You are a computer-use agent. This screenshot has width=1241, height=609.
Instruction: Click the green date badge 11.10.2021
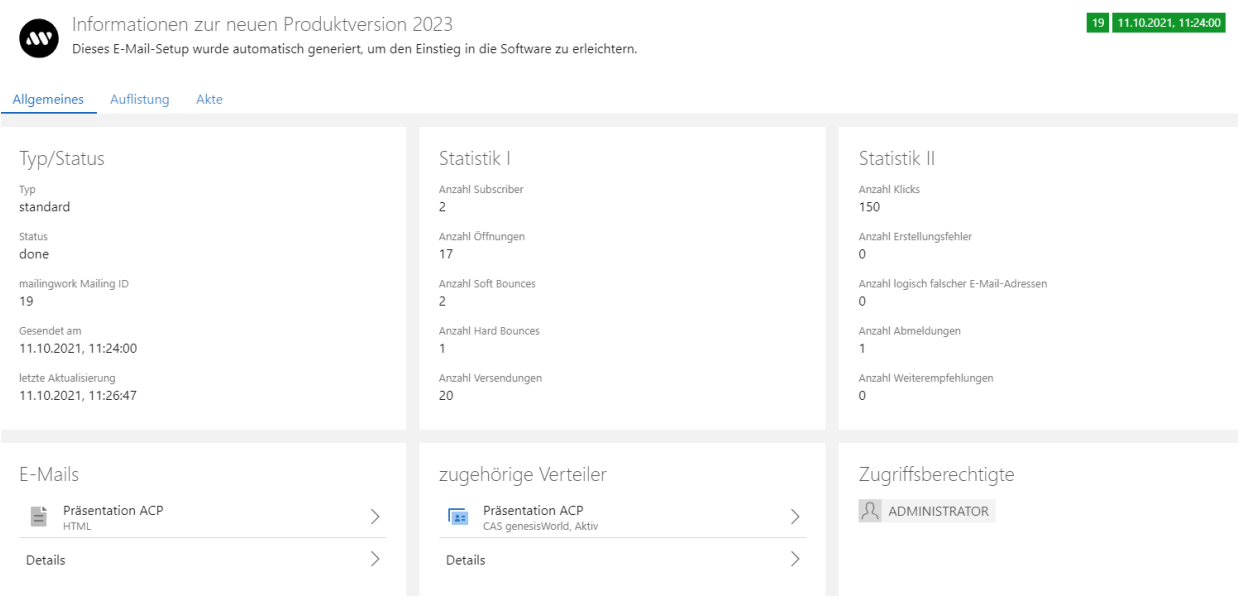1169,23
